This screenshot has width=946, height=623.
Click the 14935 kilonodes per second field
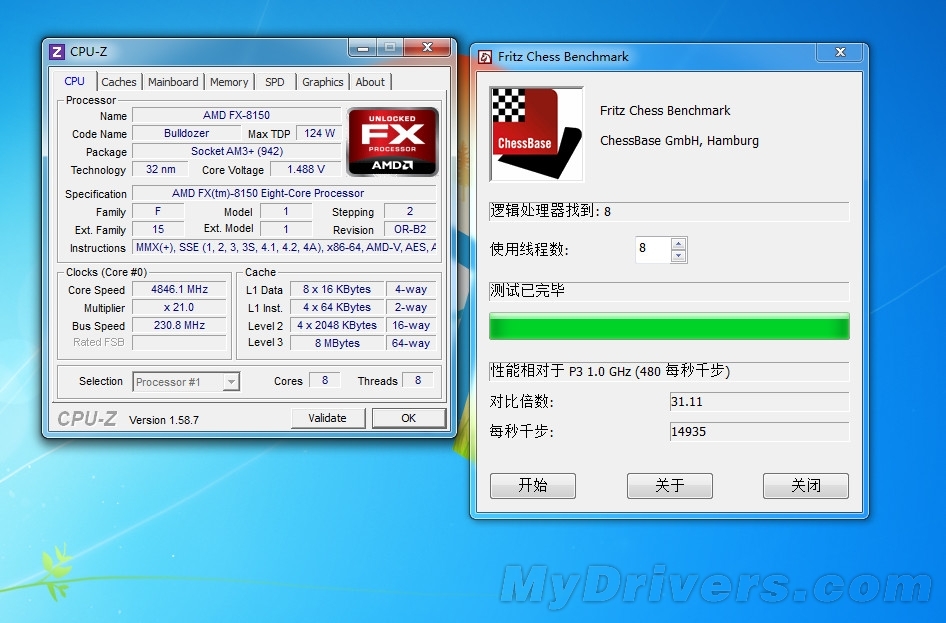[x=759, y=432]
